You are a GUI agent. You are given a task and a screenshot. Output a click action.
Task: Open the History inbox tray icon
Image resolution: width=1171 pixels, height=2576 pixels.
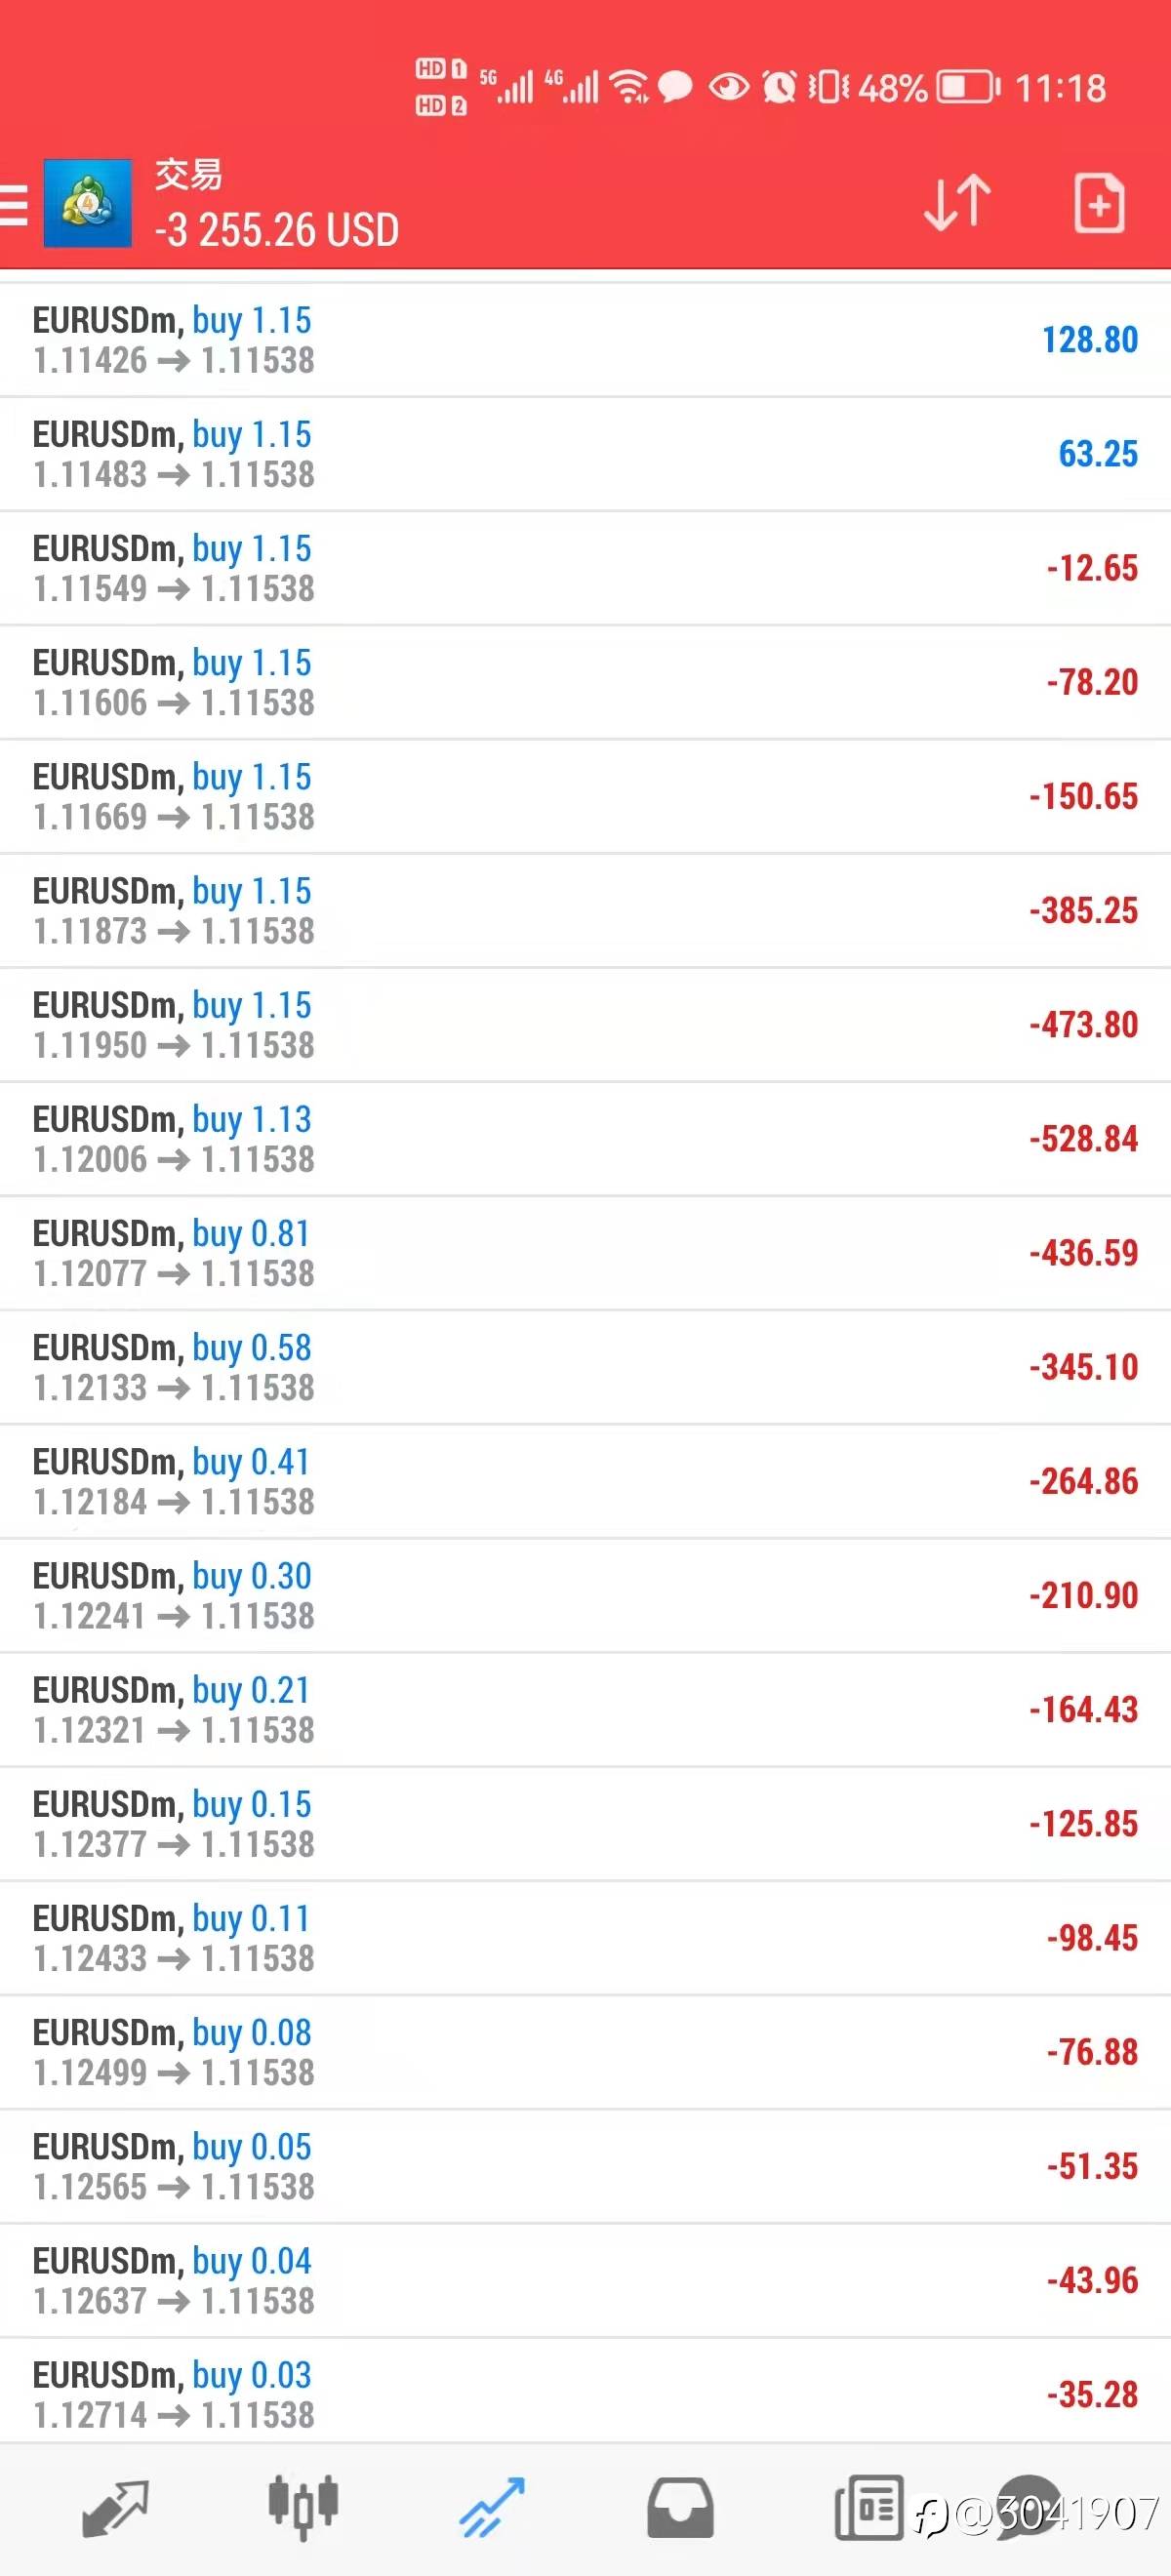(680, 2508)
